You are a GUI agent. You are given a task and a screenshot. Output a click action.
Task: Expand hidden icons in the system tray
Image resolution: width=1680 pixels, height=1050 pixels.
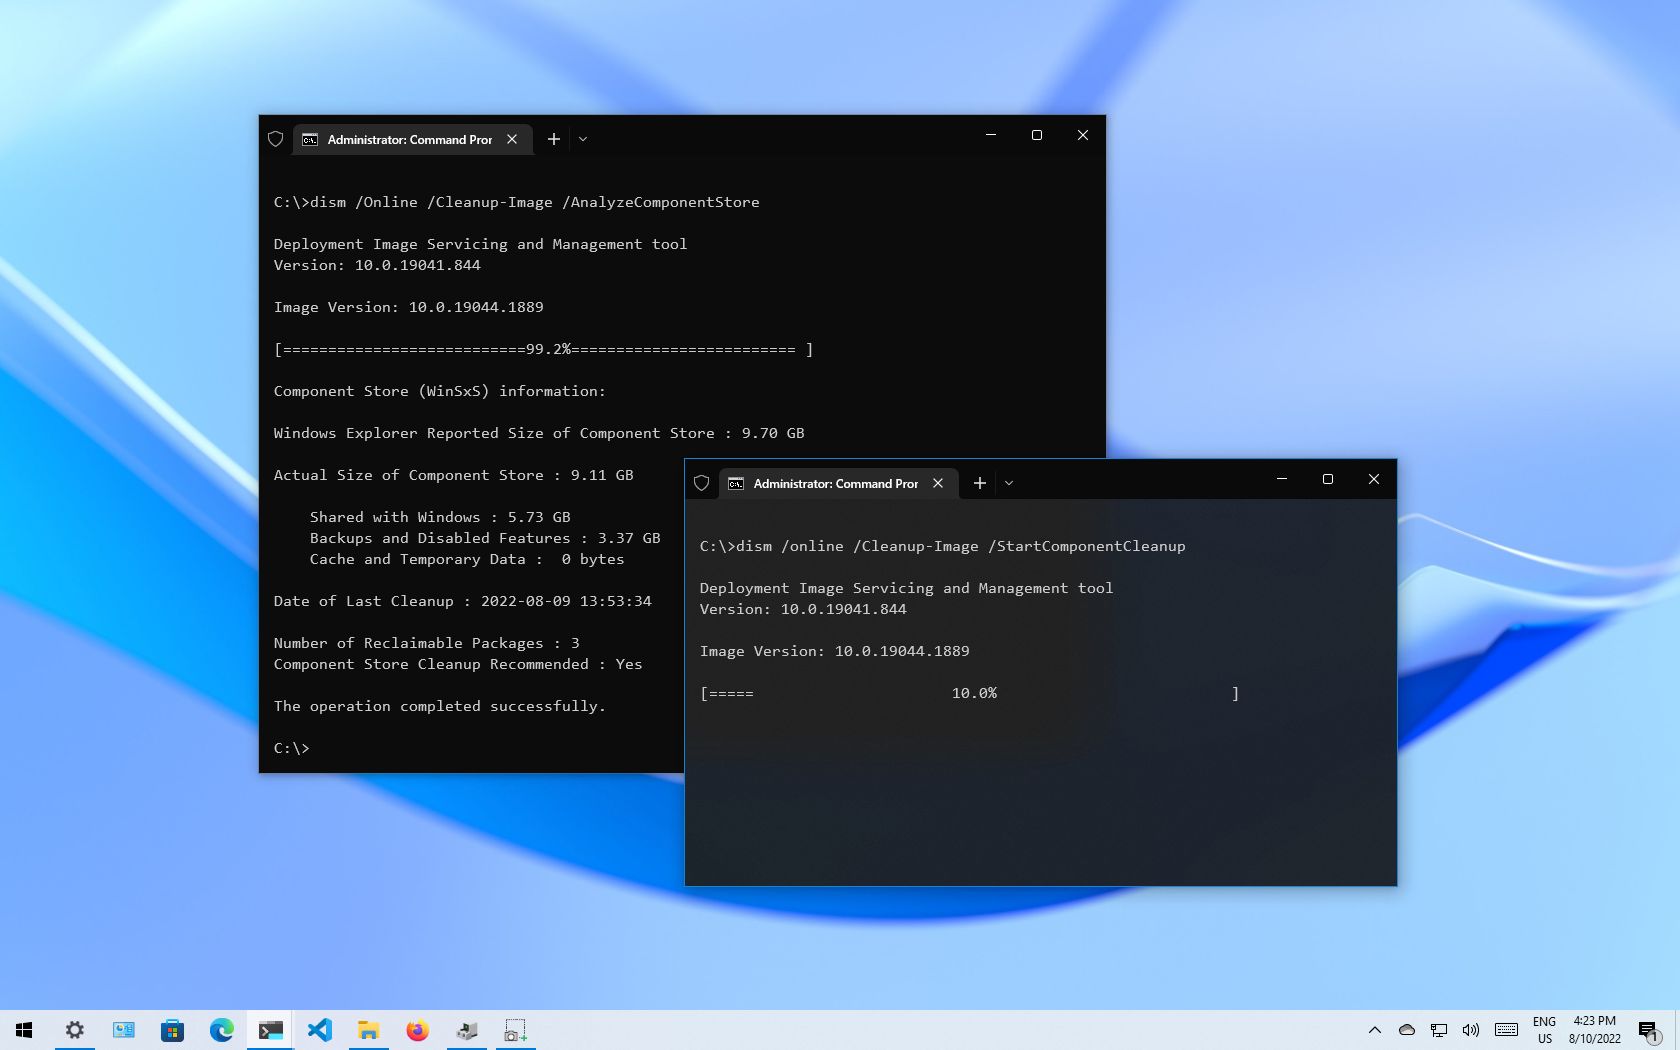coord(1375,1030)
